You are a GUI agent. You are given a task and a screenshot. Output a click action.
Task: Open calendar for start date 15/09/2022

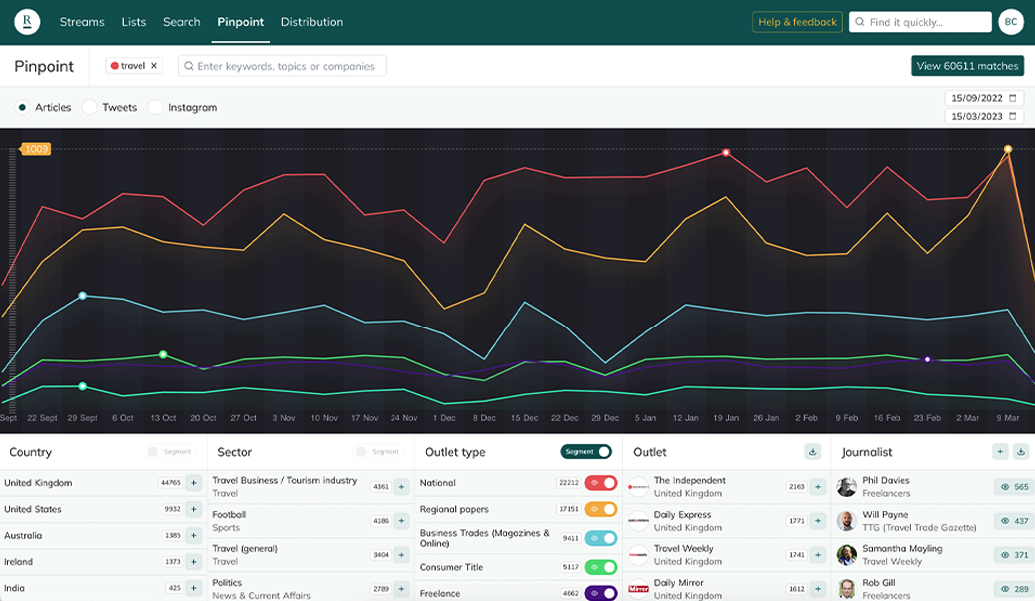(x=1013, y=98)
